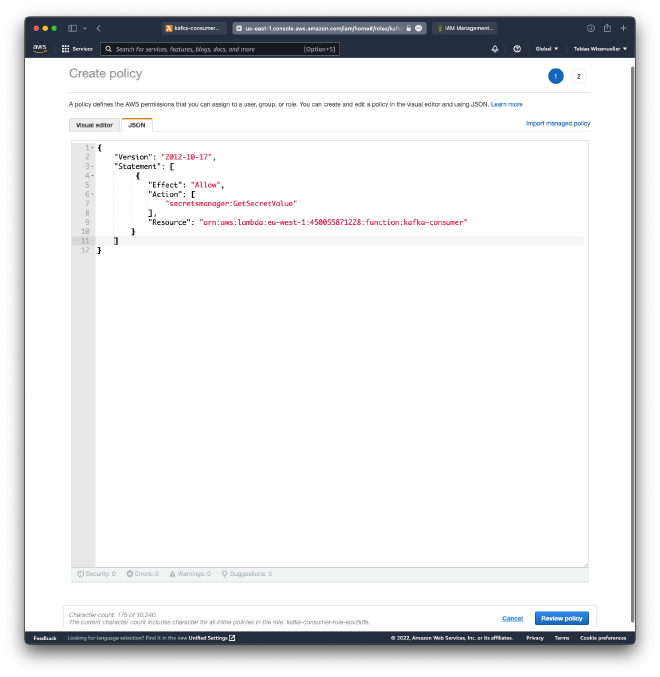Viewport: 660px width, 677px height.
Task: Open the help question mark icon
Action: (x=517, y=48)
